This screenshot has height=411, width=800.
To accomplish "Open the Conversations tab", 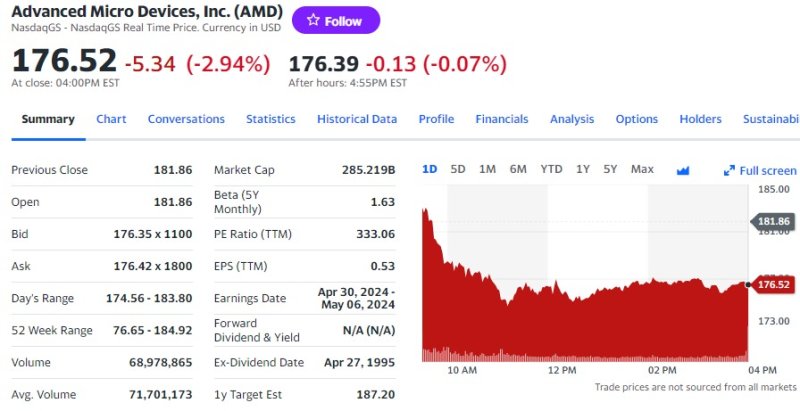I will pyautogui.click(x=186, y=119).
